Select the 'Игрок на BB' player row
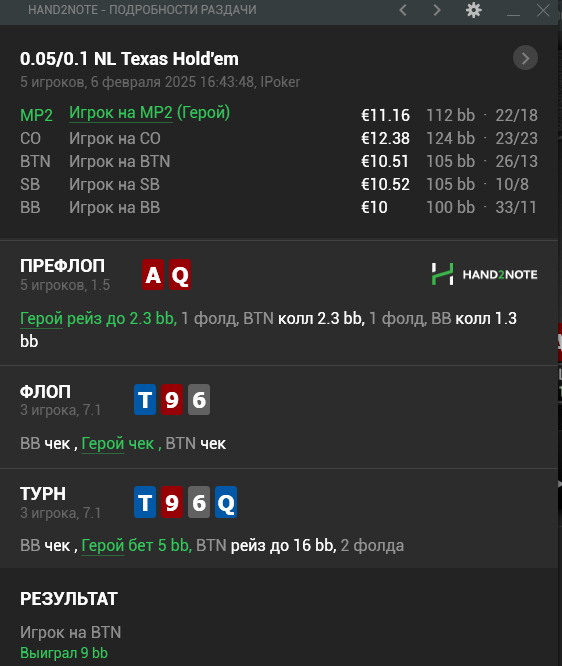The image size is (562, 666). tap(279, 207)
